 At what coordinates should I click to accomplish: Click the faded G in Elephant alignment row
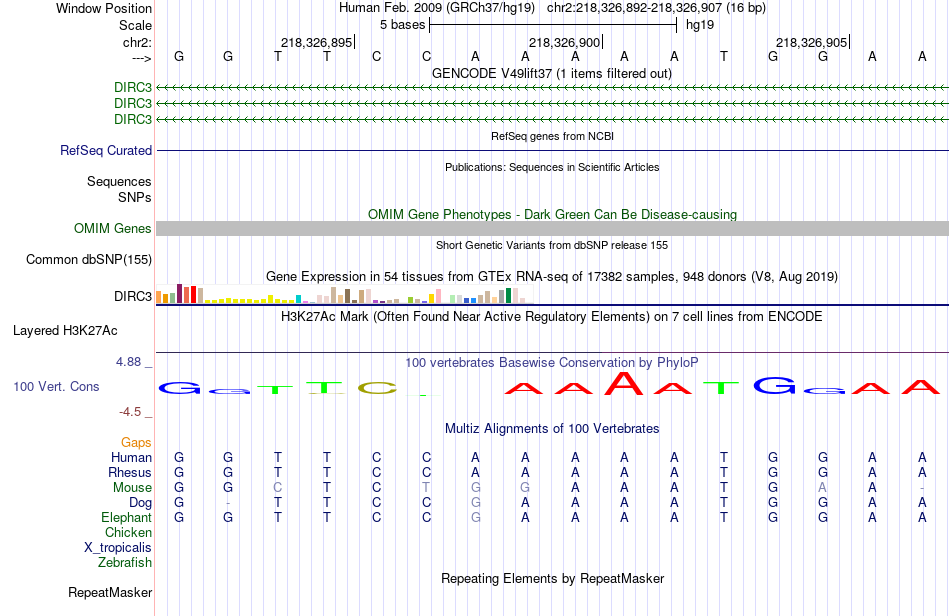point(476,518)
